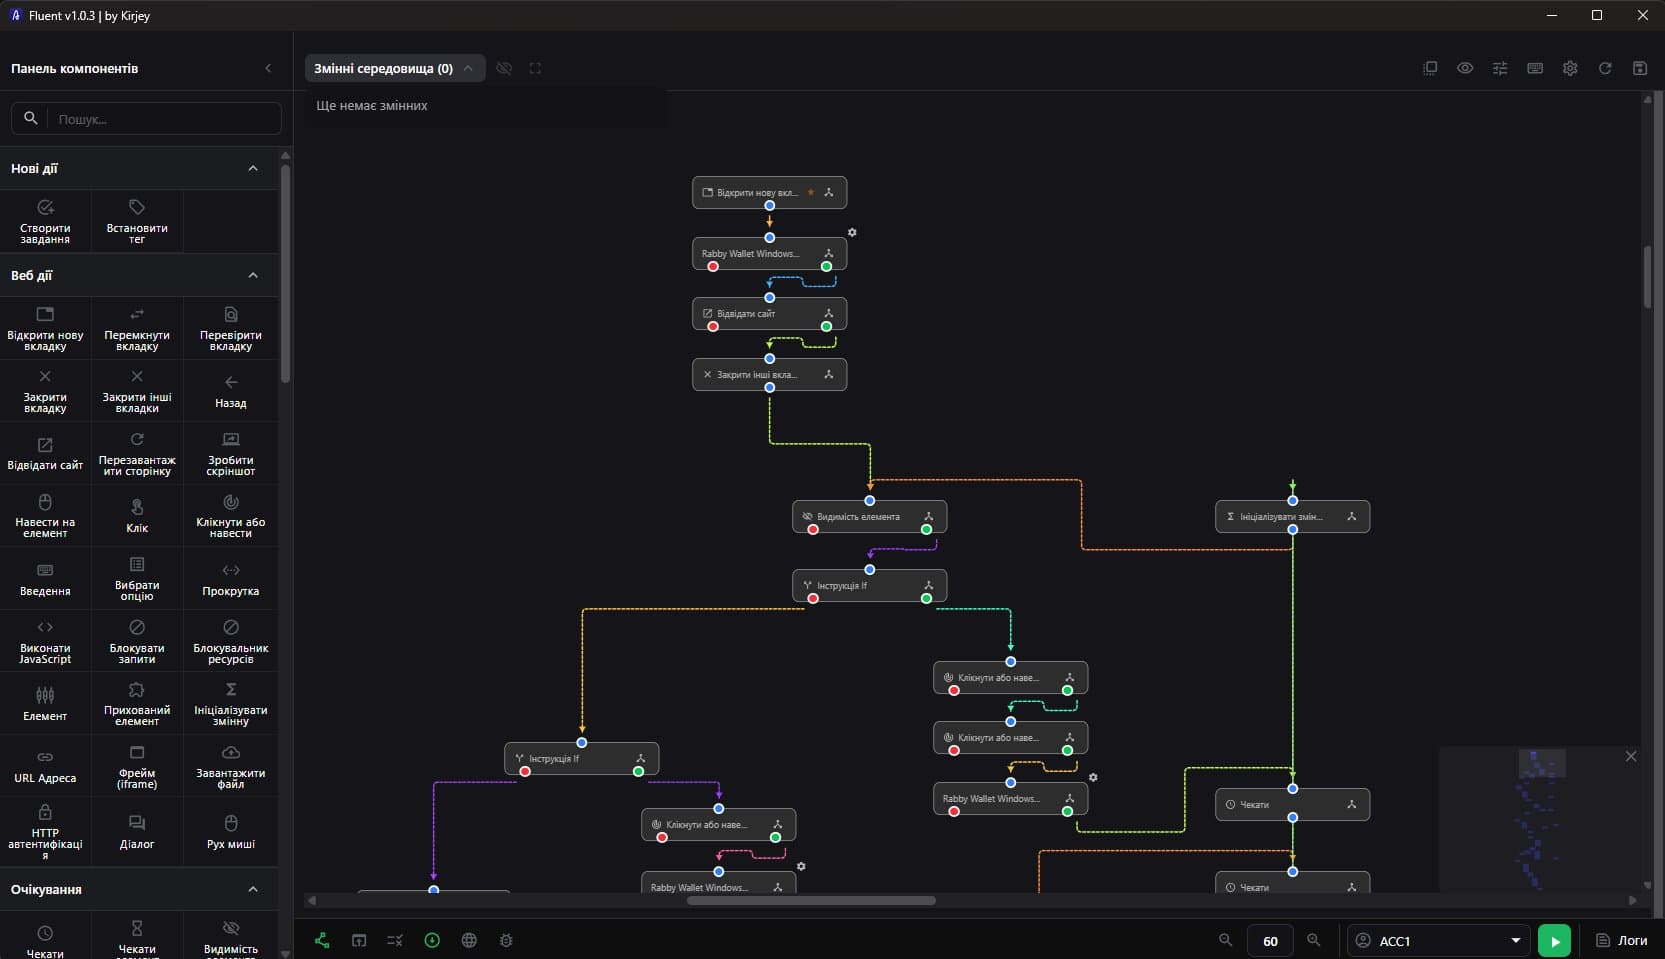
Task: Open the gear settings icon in top toolbar
Action: coord(1570,68)
